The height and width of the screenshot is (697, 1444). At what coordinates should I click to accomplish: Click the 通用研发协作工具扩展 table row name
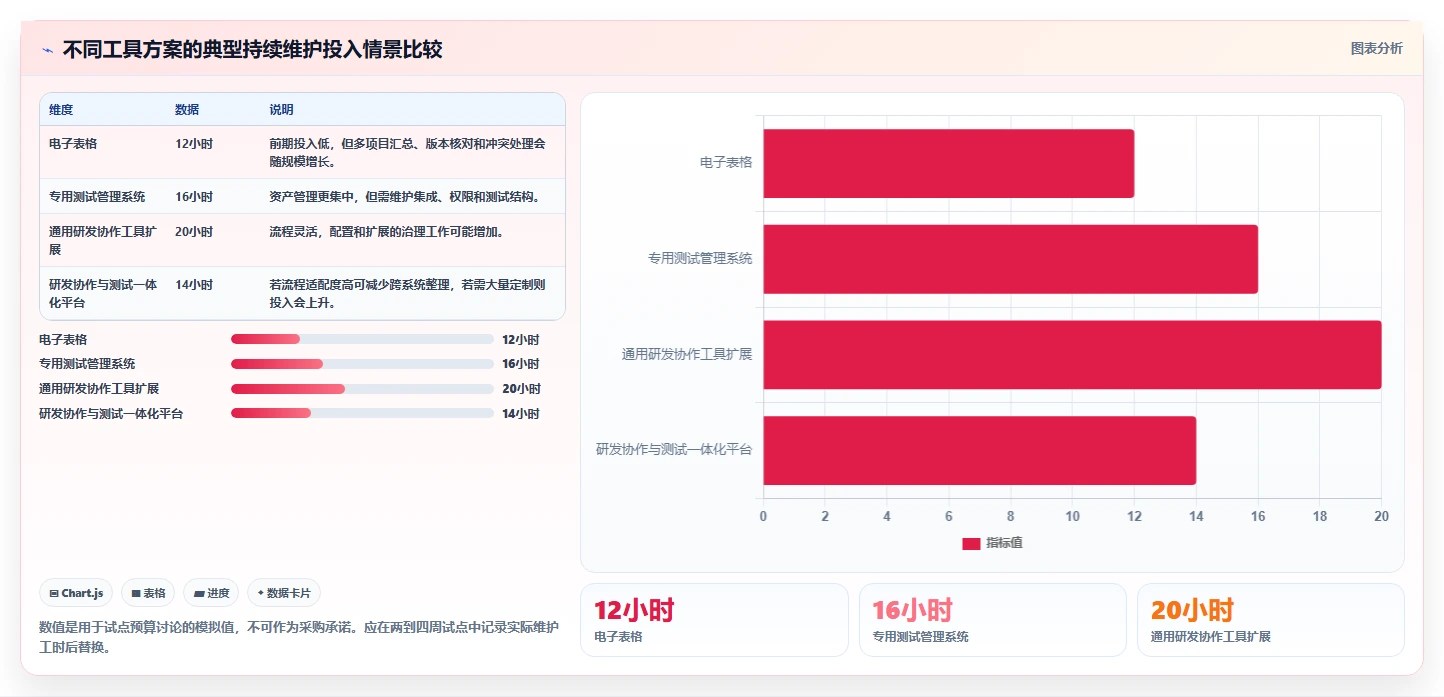pyautogui.click(x=103, y=241)
